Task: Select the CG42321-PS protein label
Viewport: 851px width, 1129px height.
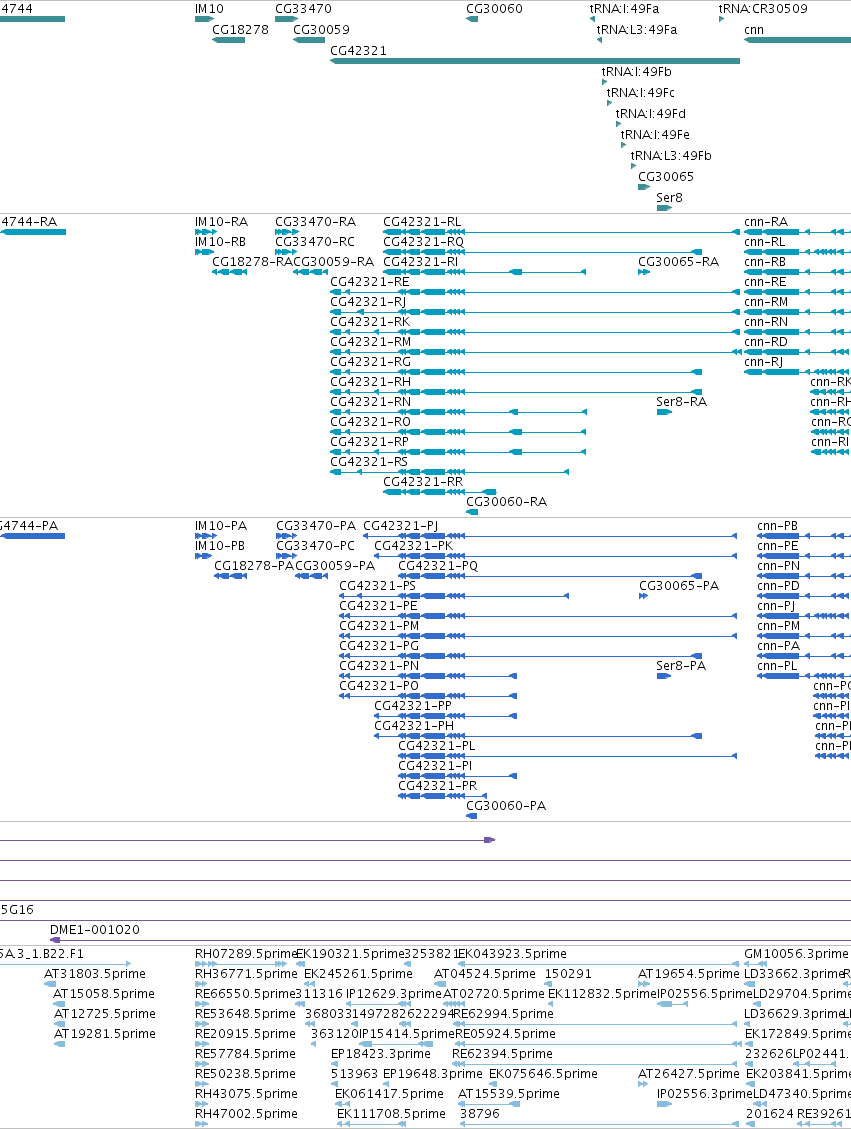Action: 378,586
